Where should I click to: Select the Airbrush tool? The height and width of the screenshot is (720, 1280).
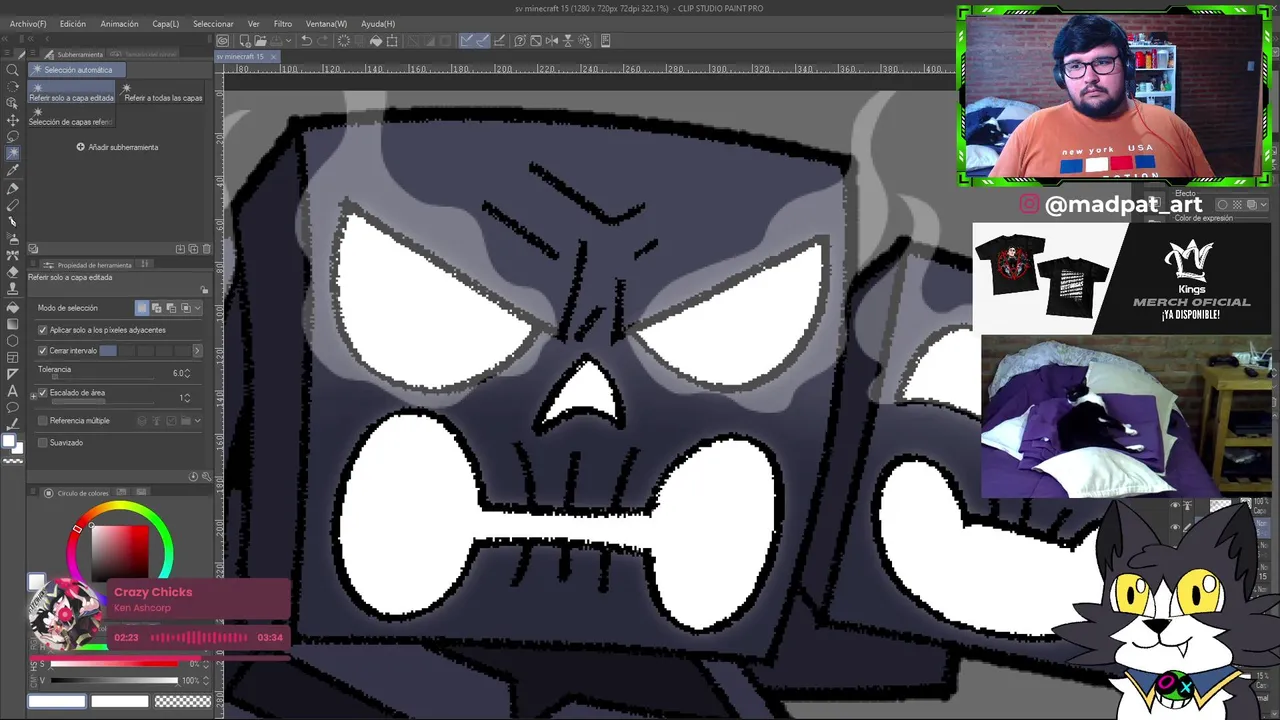point(13,239)
